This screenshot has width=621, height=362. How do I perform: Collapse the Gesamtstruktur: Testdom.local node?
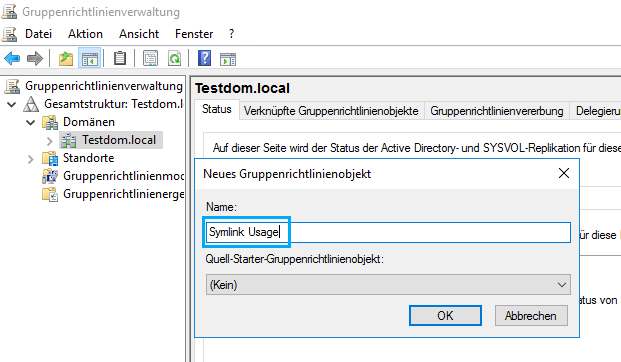(12, 105)
